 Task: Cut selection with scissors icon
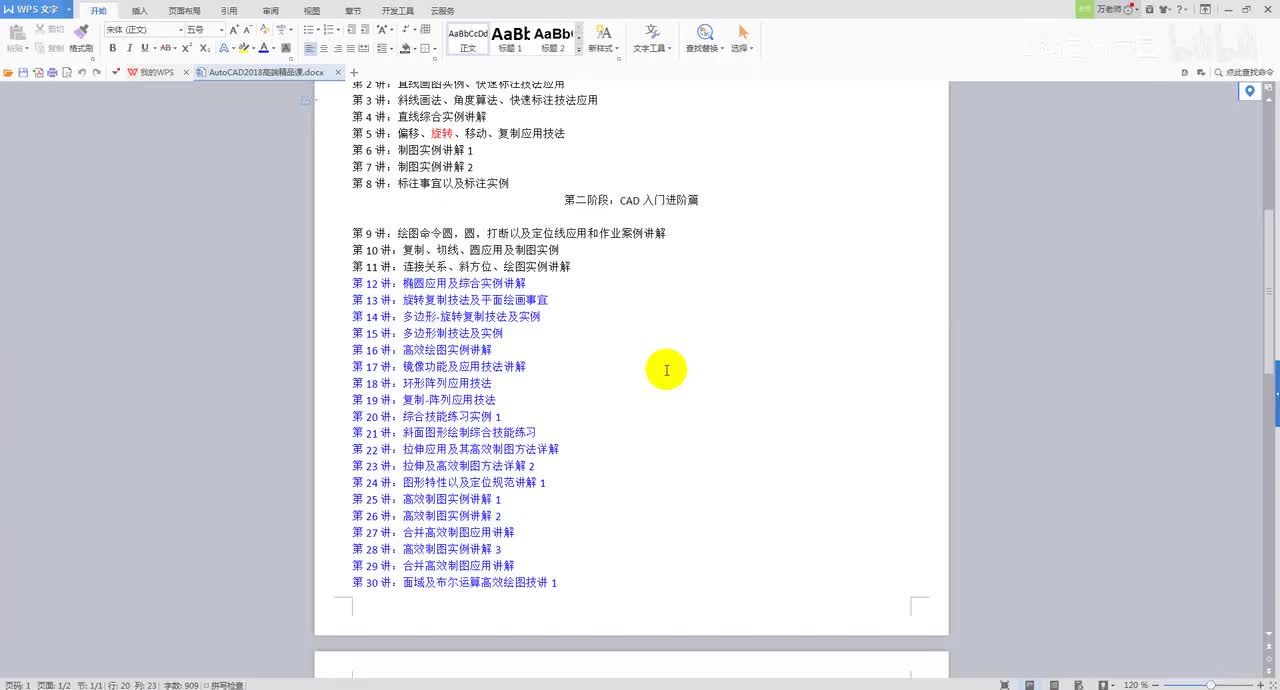[x=40, y=30]
